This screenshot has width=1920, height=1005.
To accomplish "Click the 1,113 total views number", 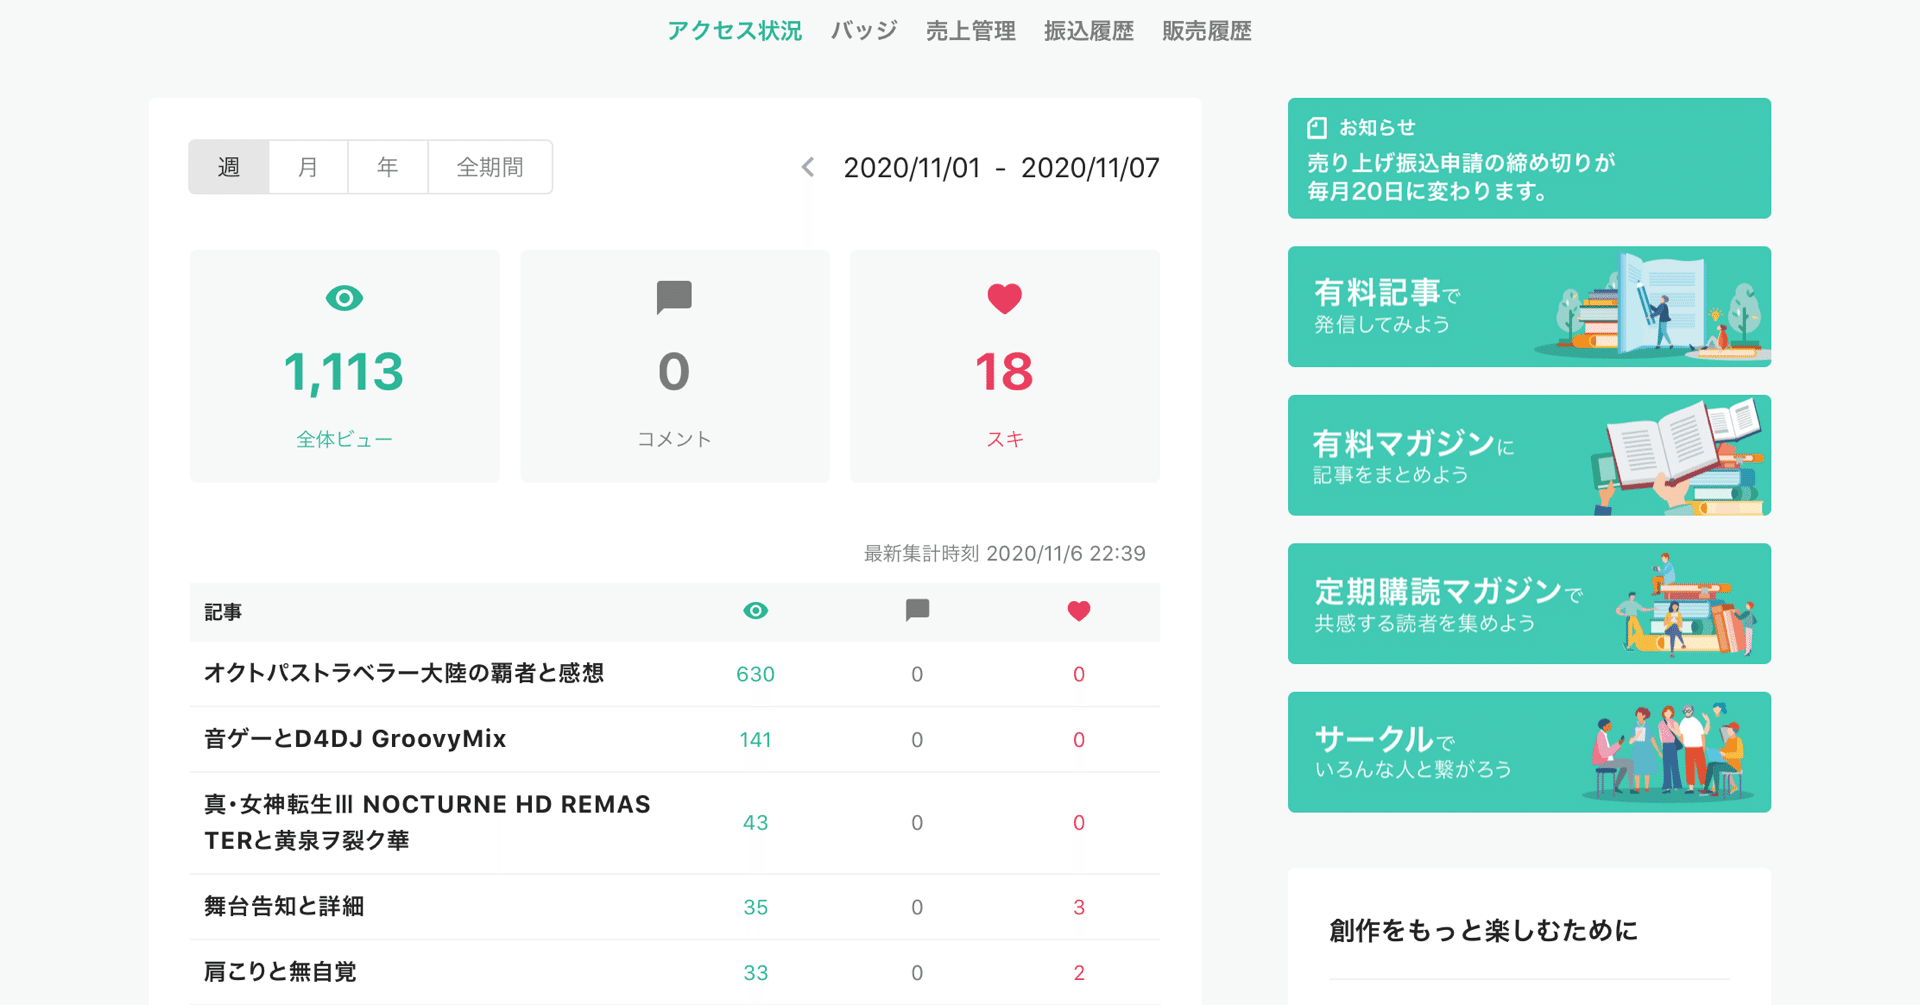I will [x=344, y=372].
